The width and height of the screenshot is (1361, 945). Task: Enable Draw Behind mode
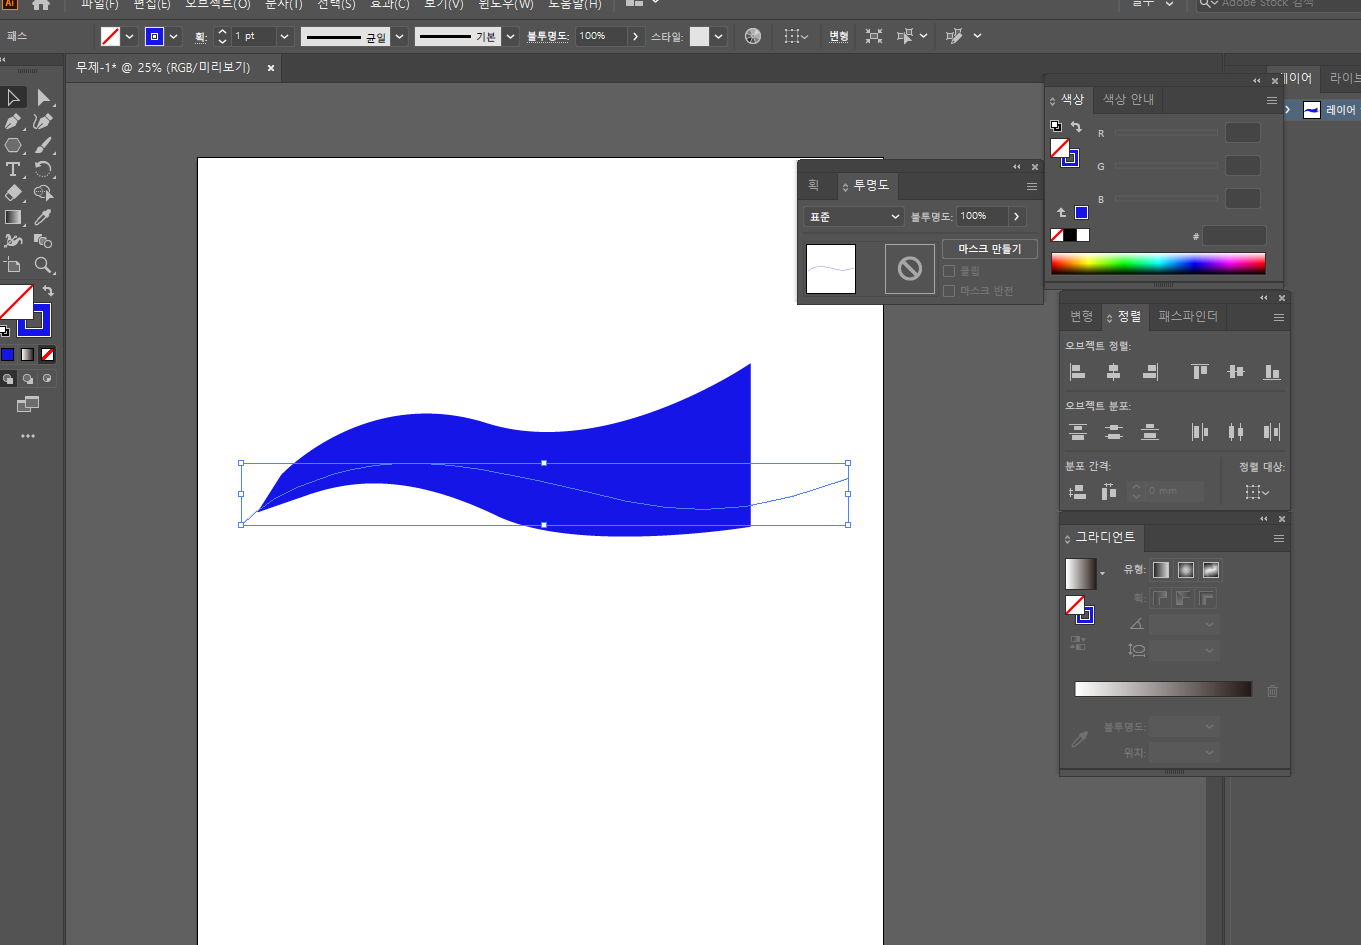[28, 379]
